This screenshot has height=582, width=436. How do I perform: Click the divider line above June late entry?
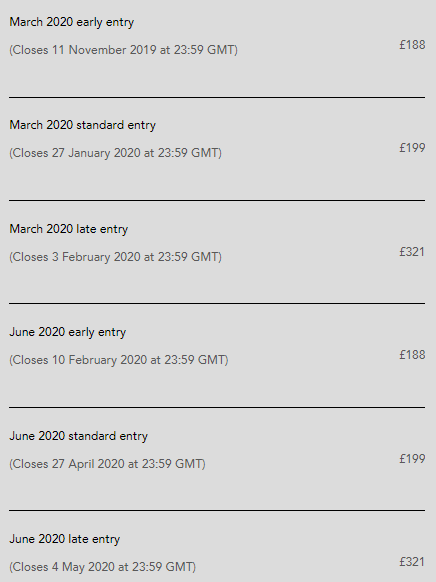tap(217, 510)
